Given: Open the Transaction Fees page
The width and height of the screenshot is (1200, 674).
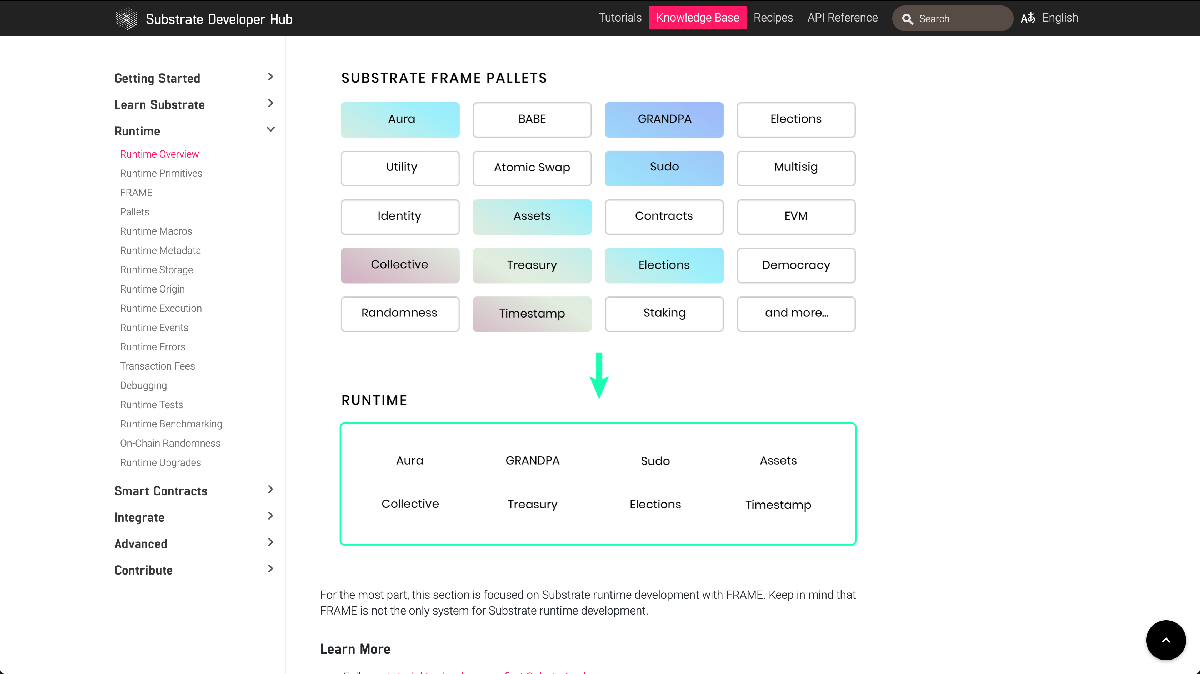Looking at the screenshot, I should (156, 365).
